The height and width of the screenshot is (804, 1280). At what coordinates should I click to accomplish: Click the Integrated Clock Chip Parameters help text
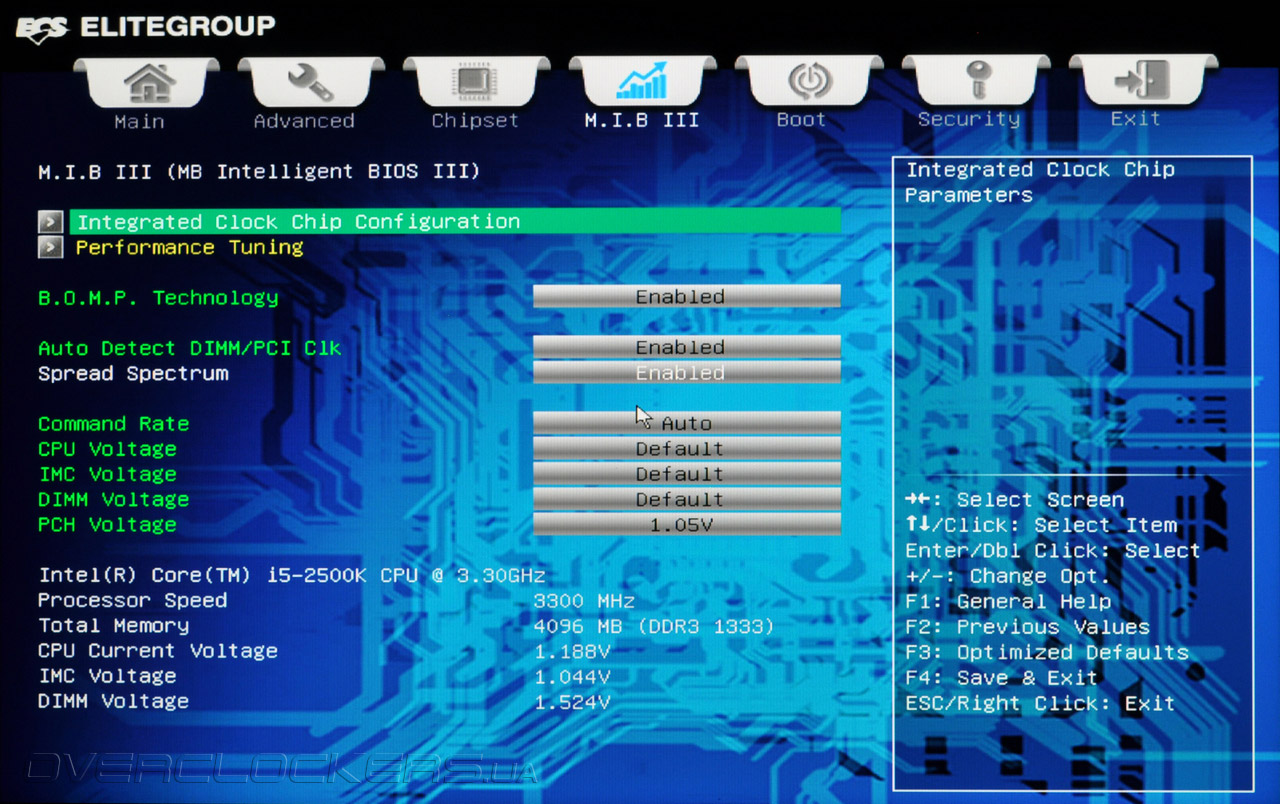(1040, 182)
